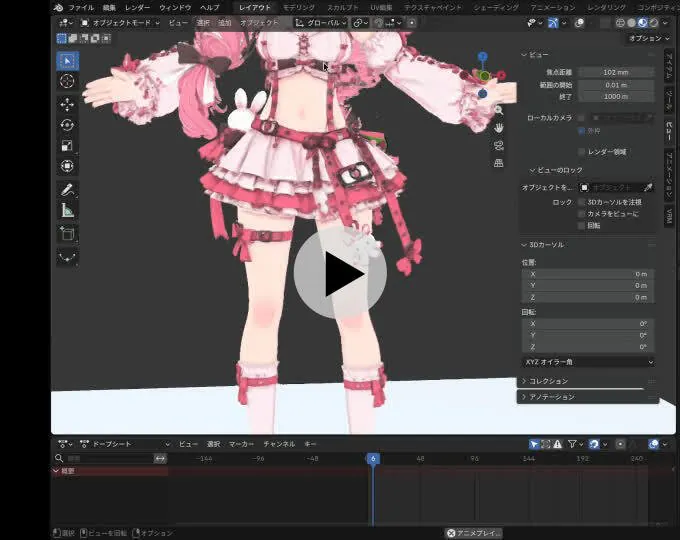Collapse the 概要 summary channel row
The image size is (680, 540).
[x=56, y=471]
